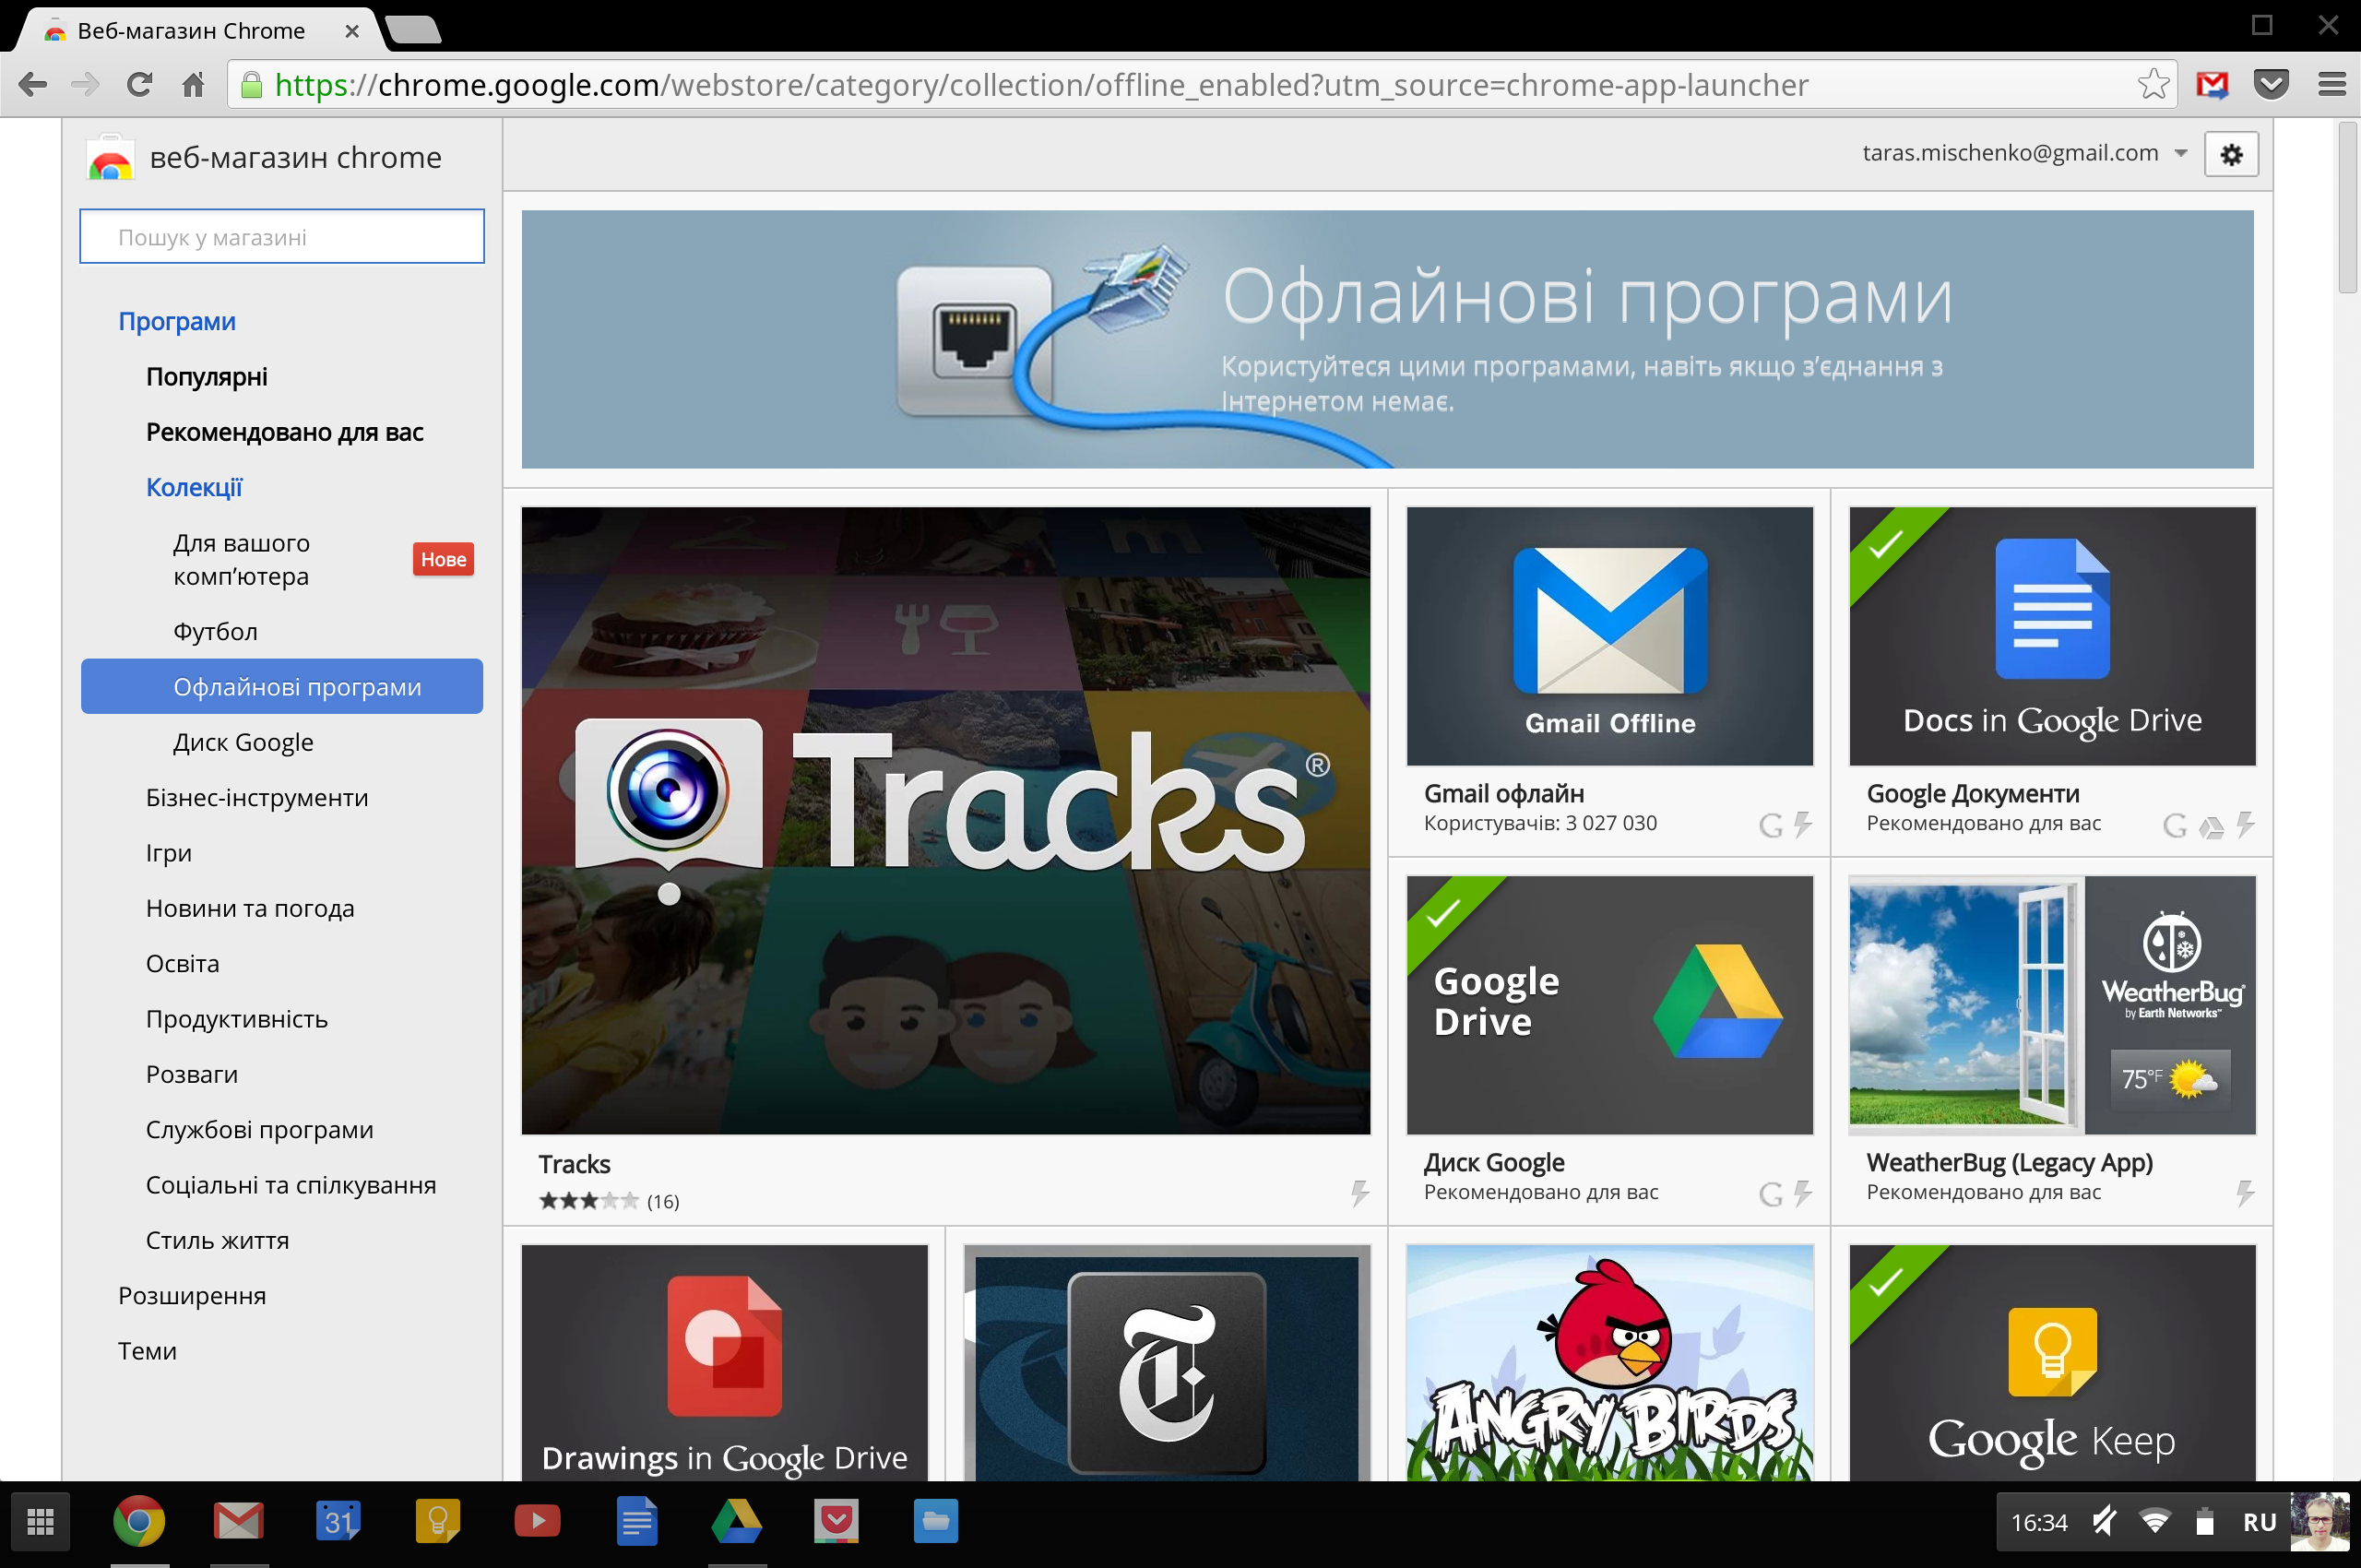Open Chrome Web Store home page

pos(269,156)
